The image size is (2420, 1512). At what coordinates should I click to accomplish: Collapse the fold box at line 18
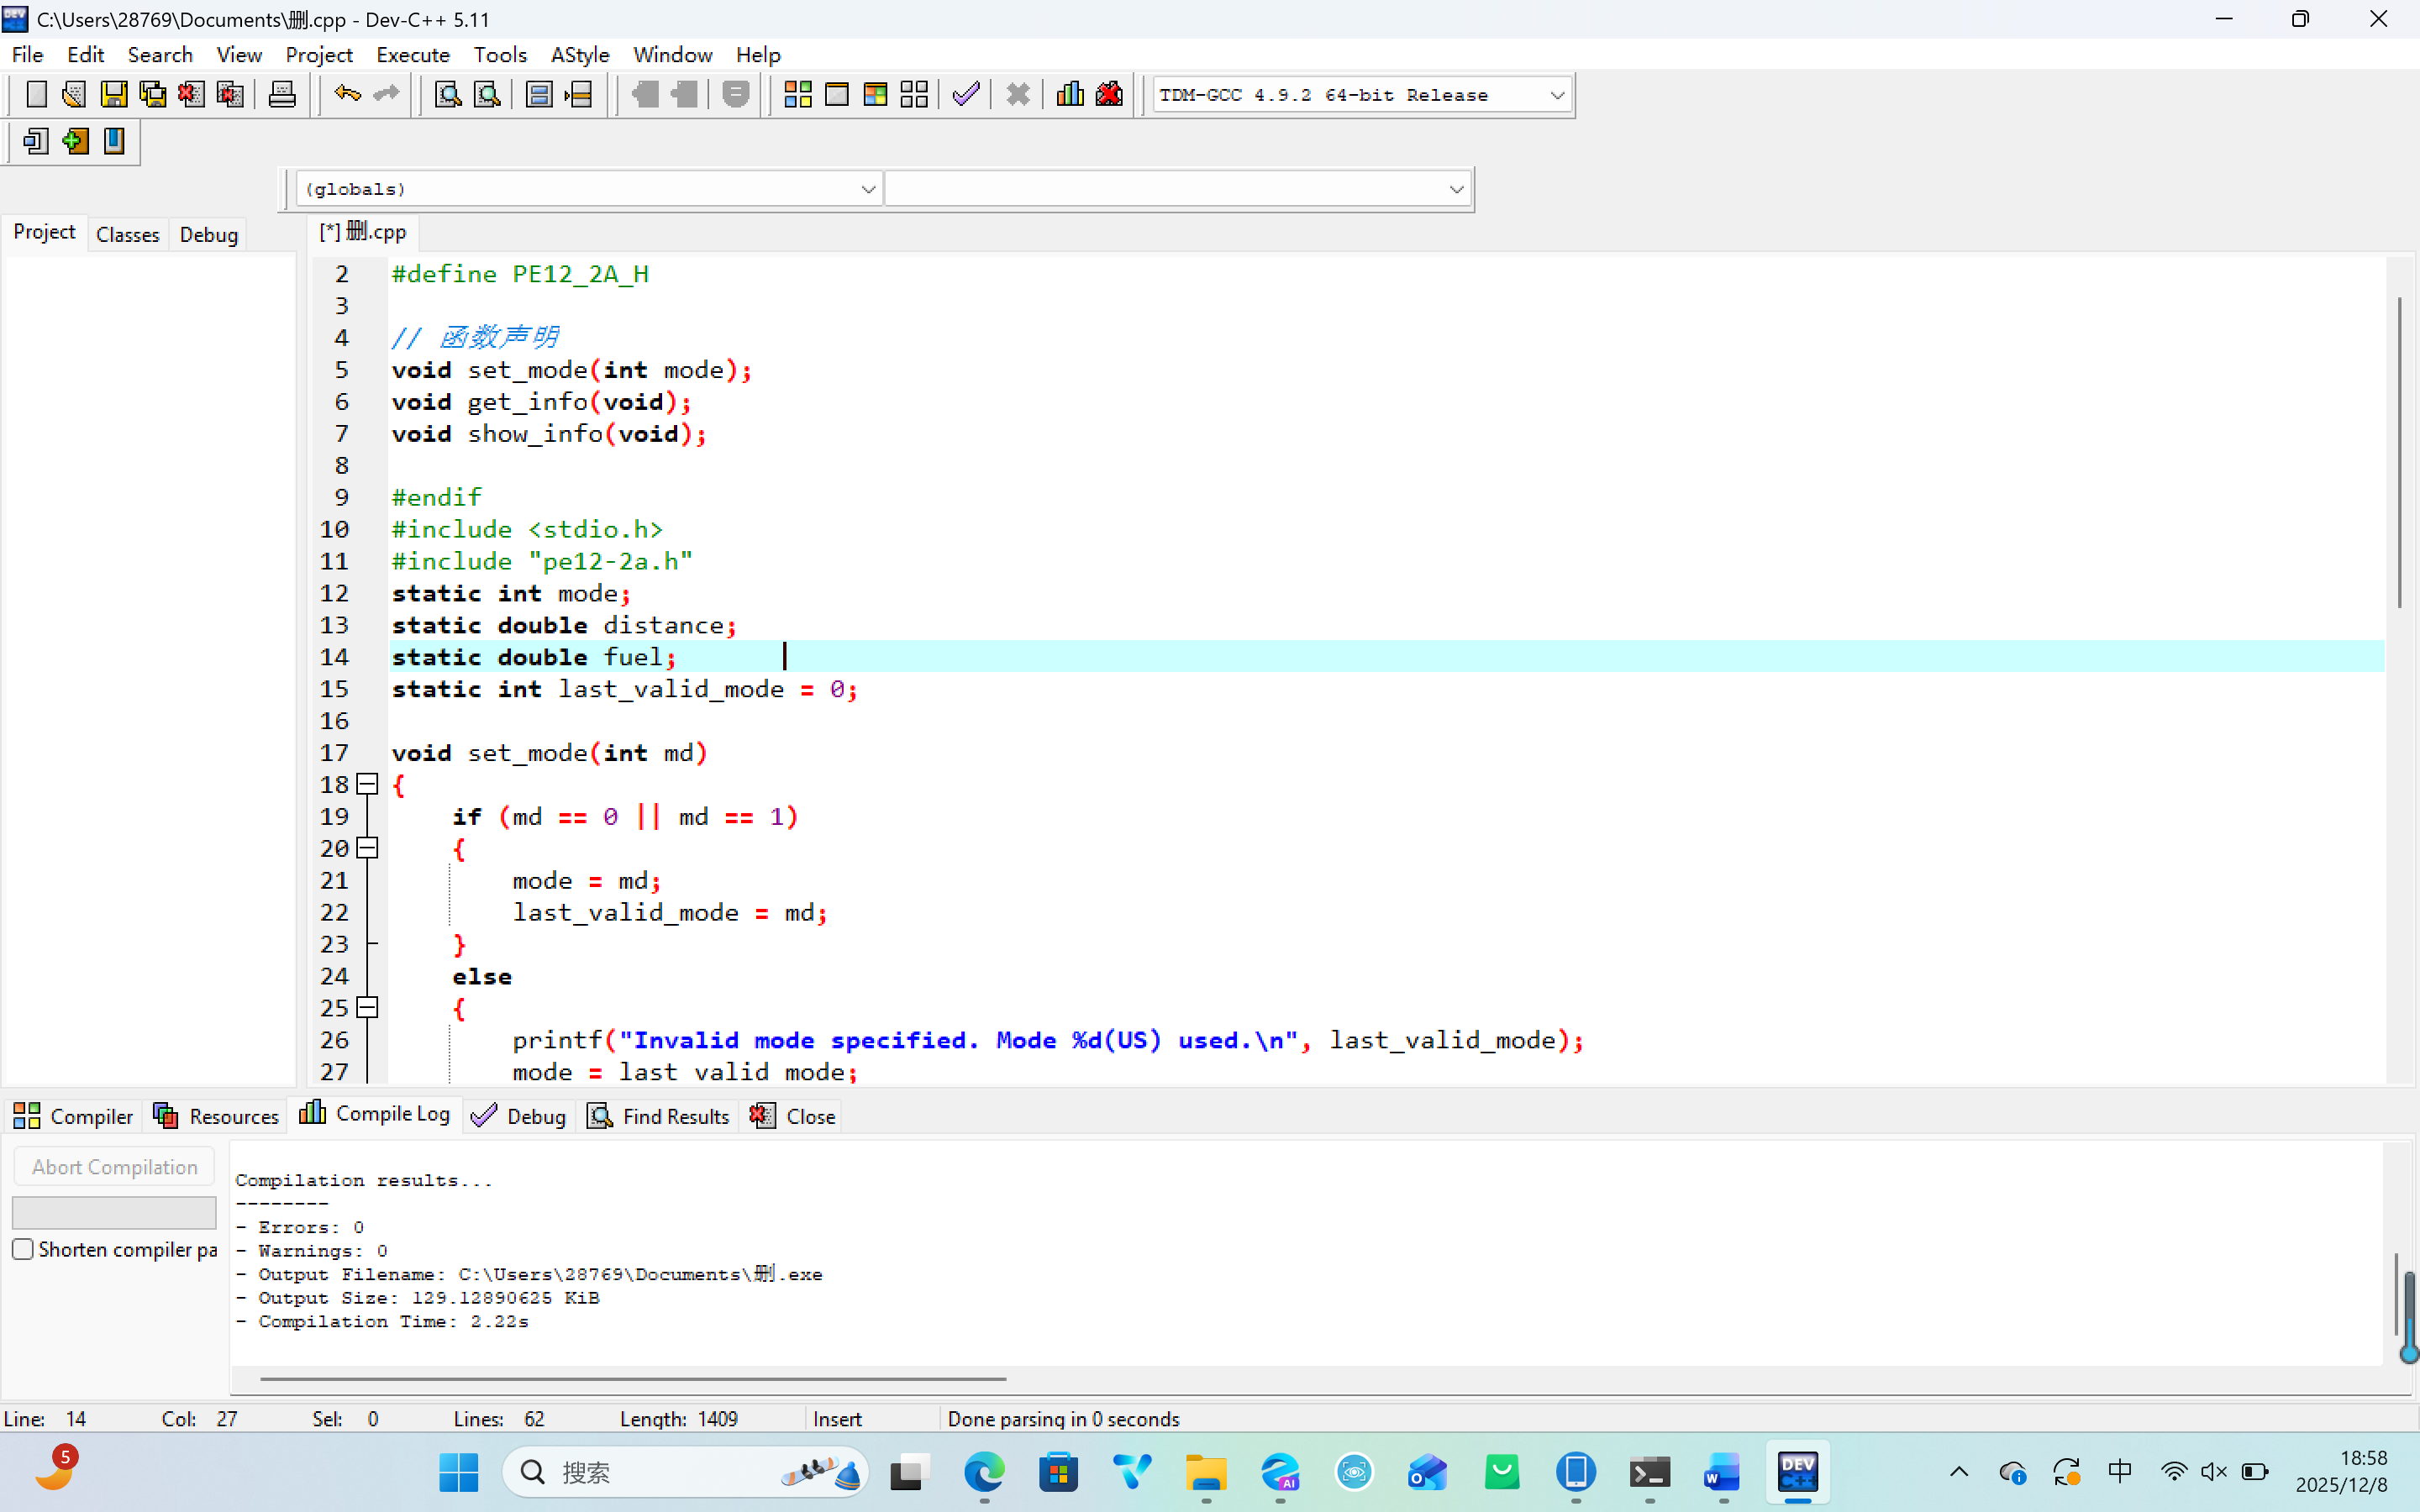tap(367, 785)
